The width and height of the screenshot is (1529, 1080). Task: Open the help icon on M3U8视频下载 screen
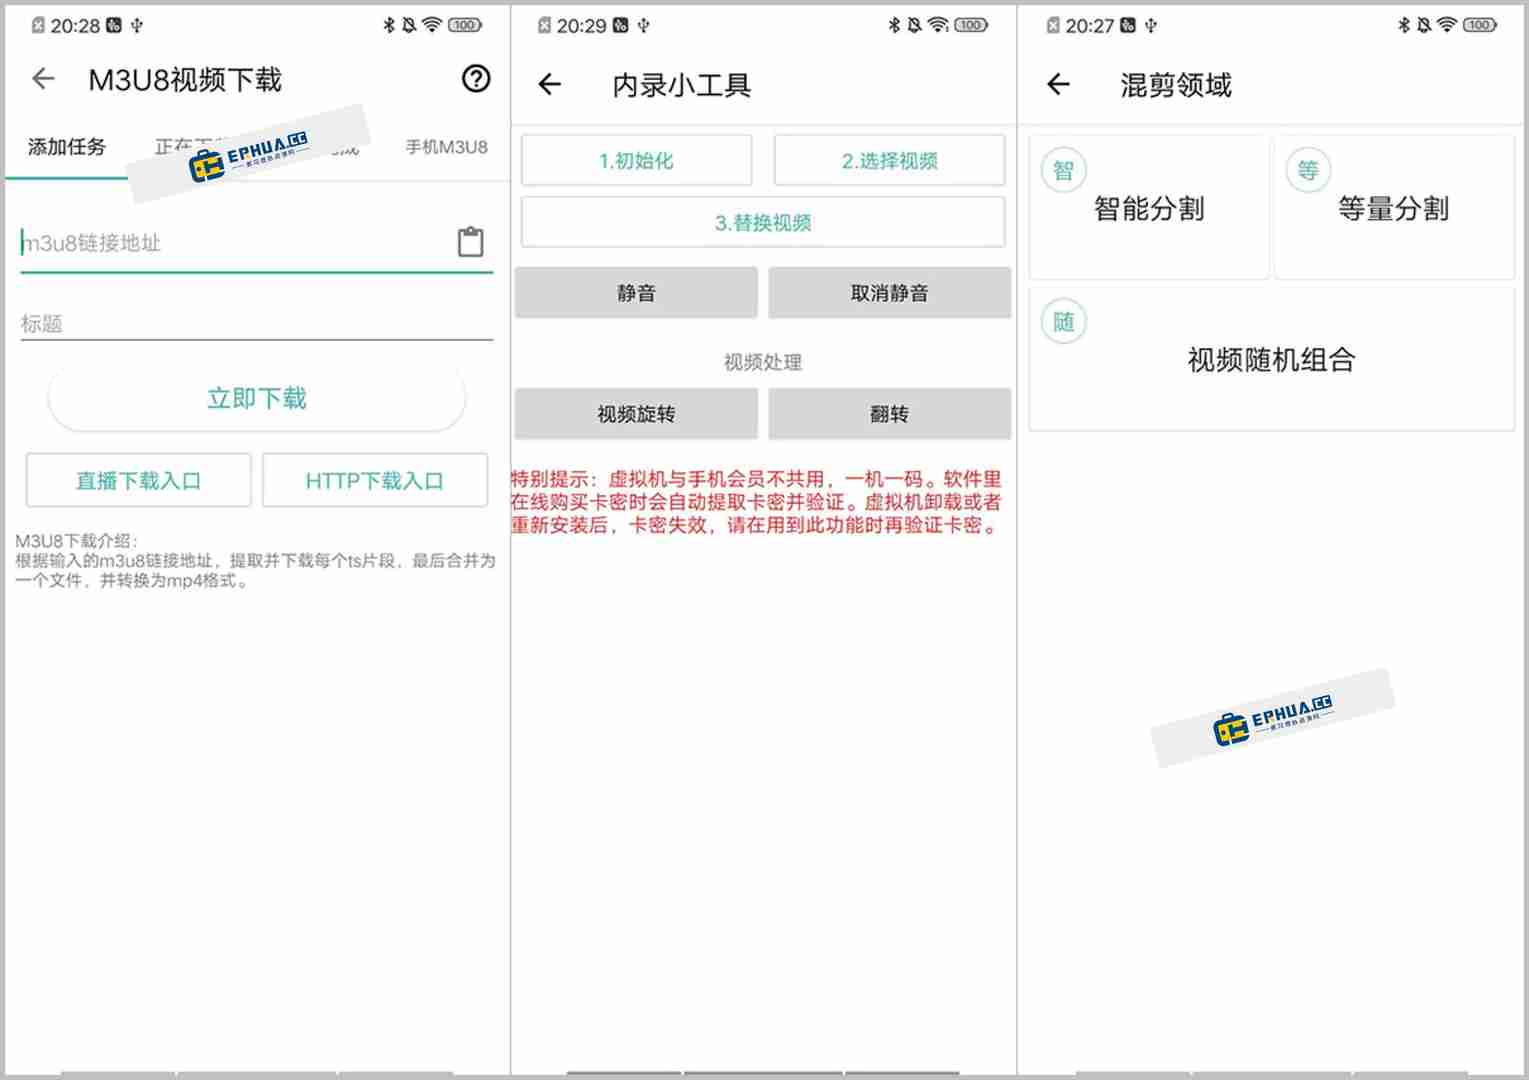coord(477,79)
